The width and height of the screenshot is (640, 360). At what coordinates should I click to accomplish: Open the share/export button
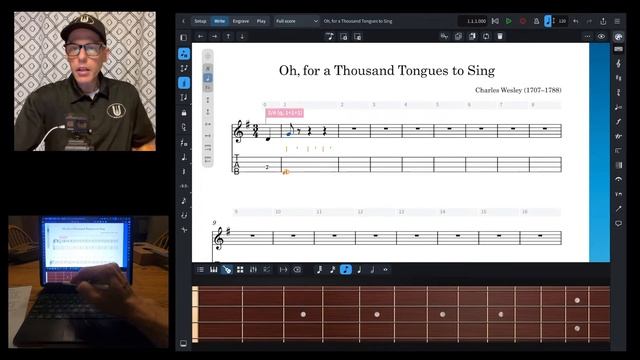(x=603, y=21)
